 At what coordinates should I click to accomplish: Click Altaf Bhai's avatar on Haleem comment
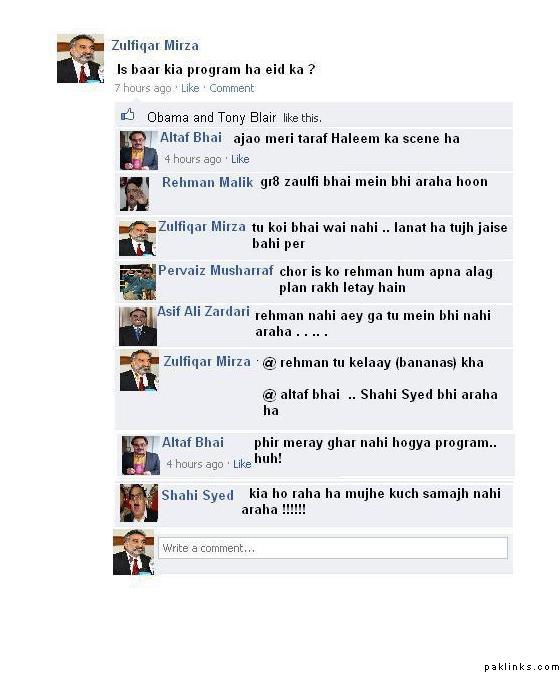coord(139,150)
